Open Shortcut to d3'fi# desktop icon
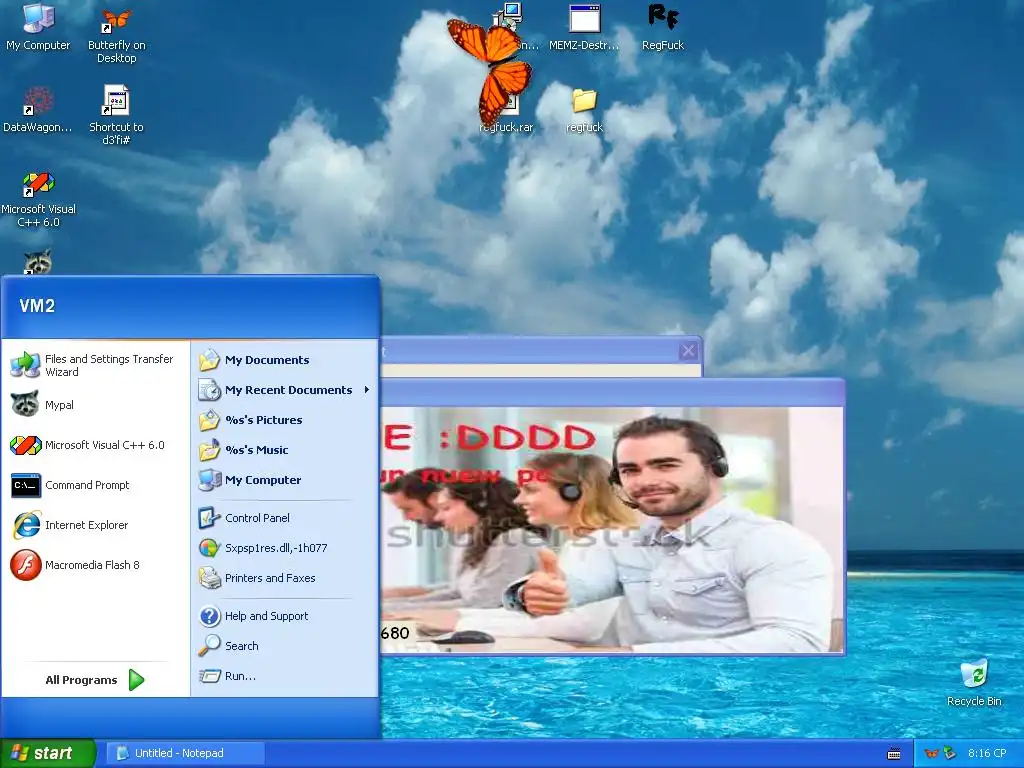 (116, 114)
